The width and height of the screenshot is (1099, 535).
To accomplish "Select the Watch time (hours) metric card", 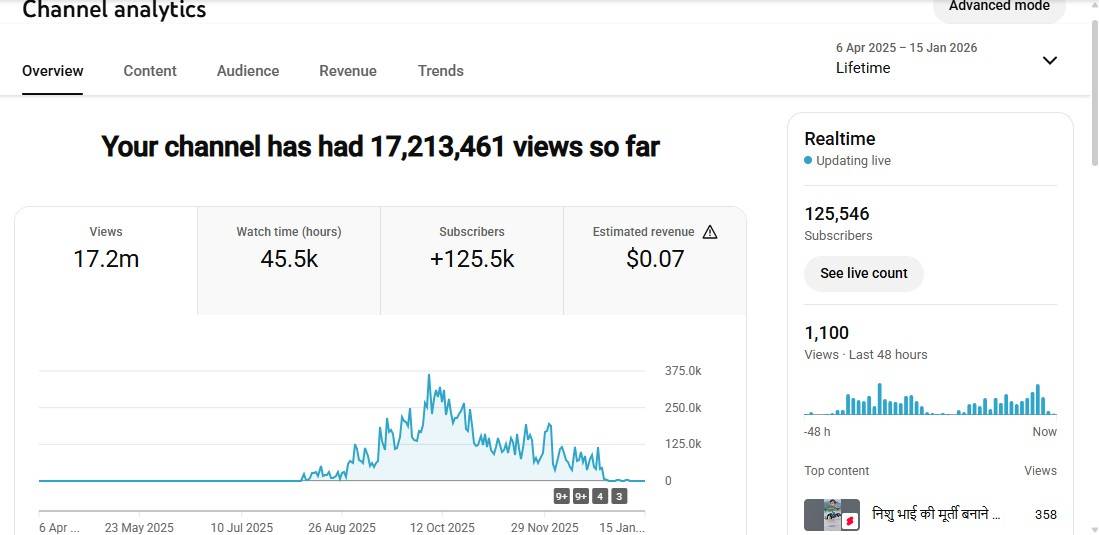I will click(x=289, y=260).
